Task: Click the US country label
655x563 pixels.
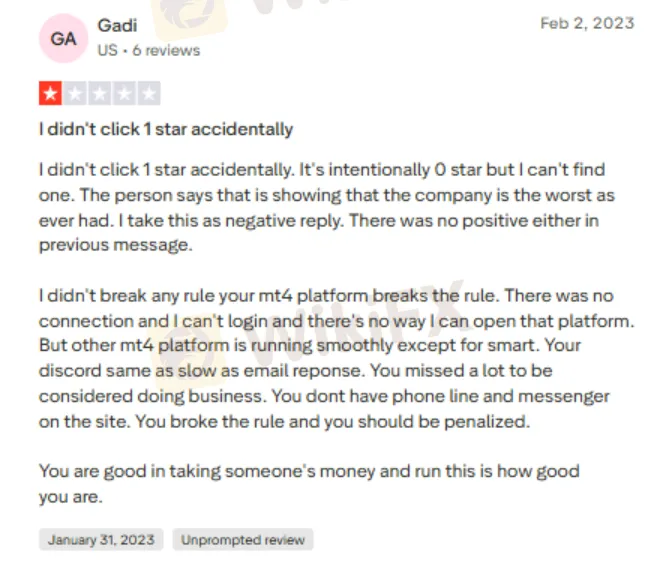Action: 107,50
